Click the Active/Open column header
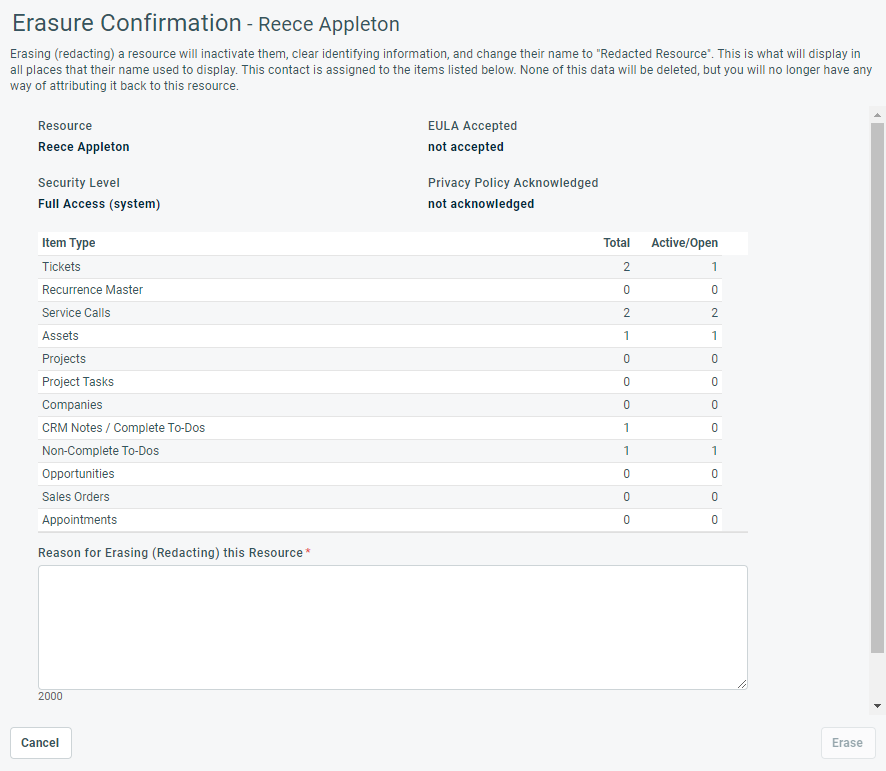The height and width of the screenshot is (771, 886). (684, 243)
